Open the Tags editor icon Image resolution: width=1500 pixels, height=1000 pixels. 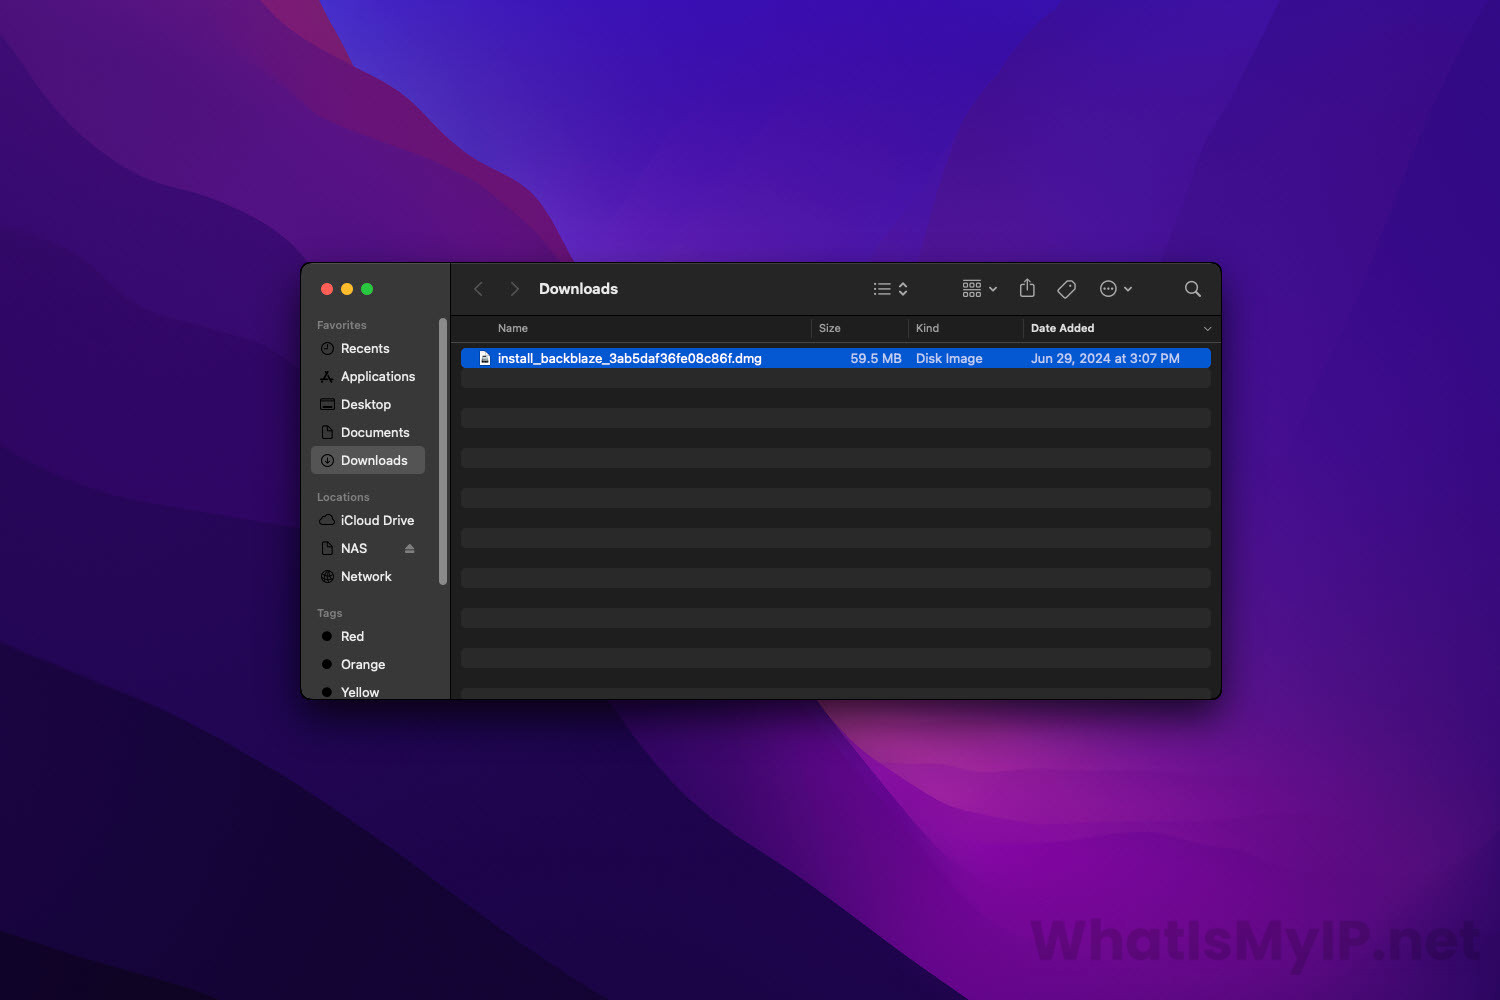pos(1066,289)
